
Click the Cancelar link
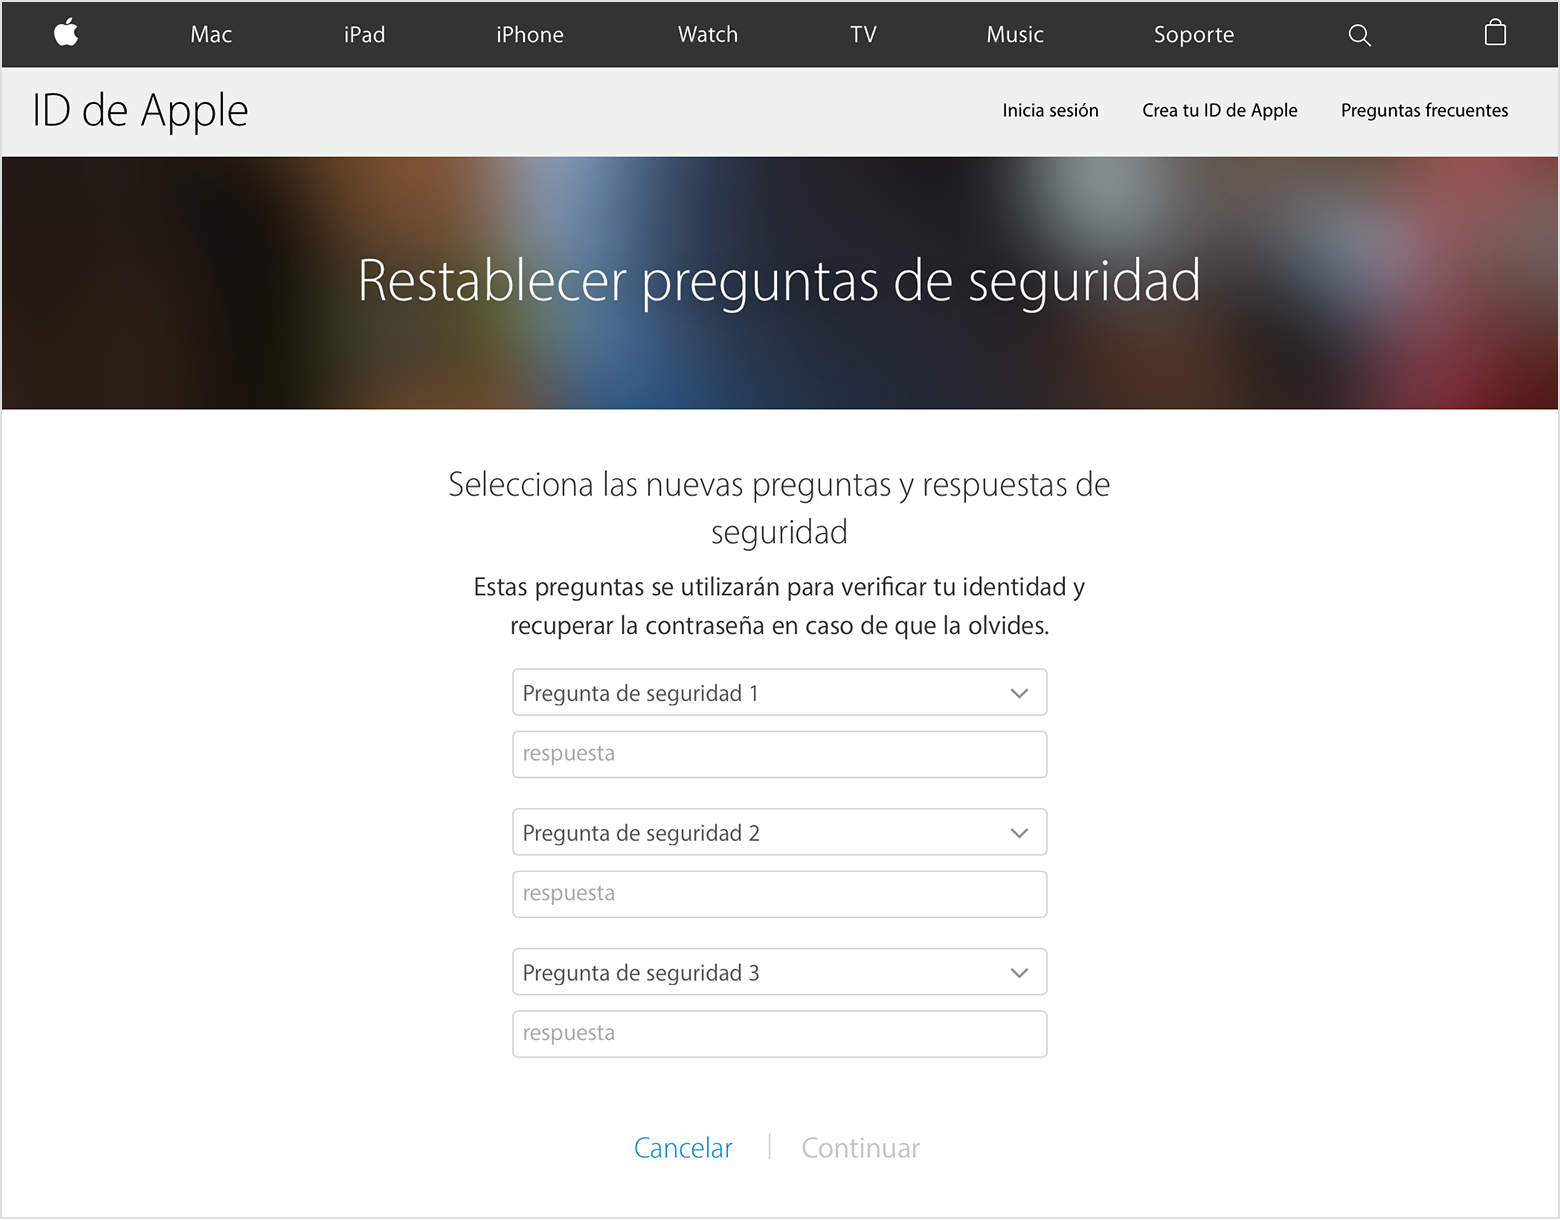coord(683,1148)
